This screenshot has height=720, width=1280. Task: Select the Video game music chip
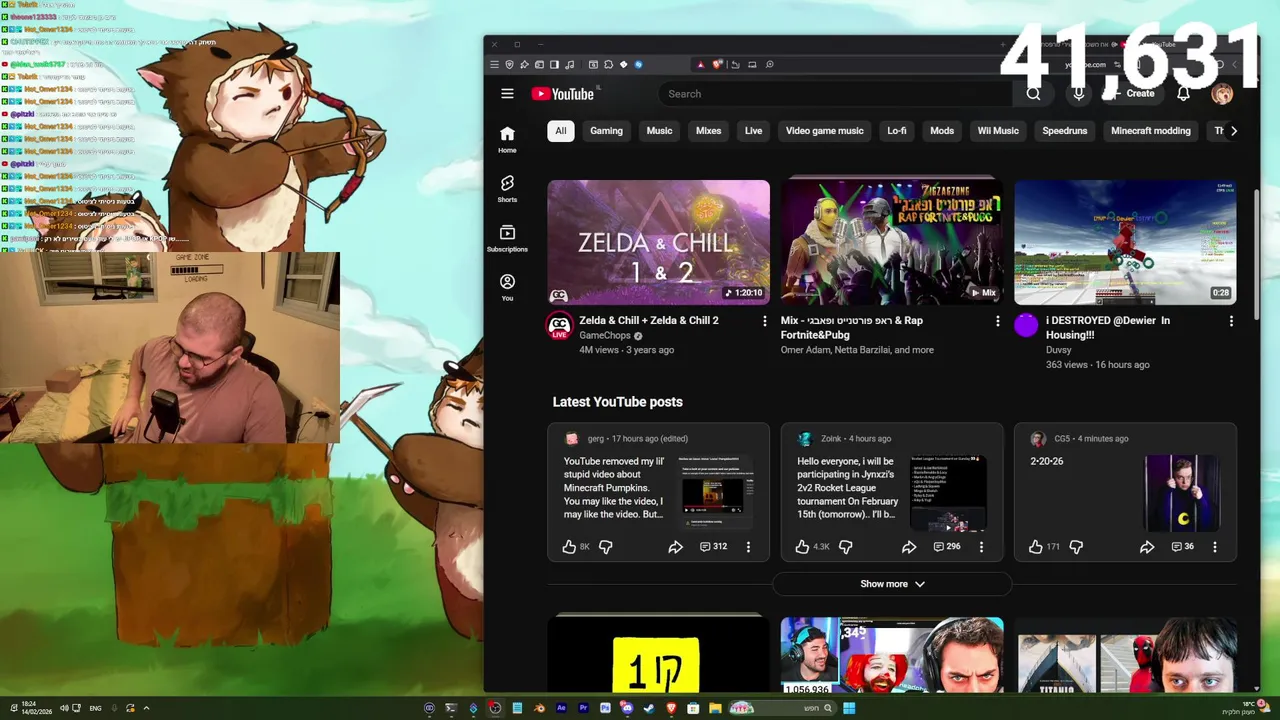pos(824,131)
